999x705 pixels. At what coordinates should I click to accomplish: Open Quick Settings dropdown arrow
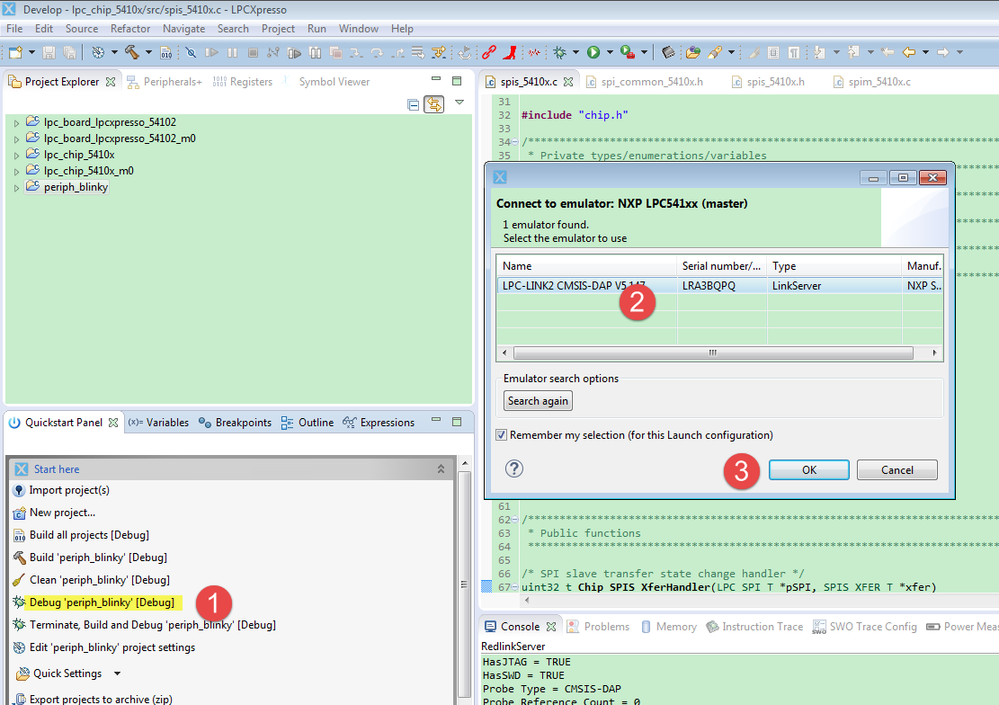(117, 673)
